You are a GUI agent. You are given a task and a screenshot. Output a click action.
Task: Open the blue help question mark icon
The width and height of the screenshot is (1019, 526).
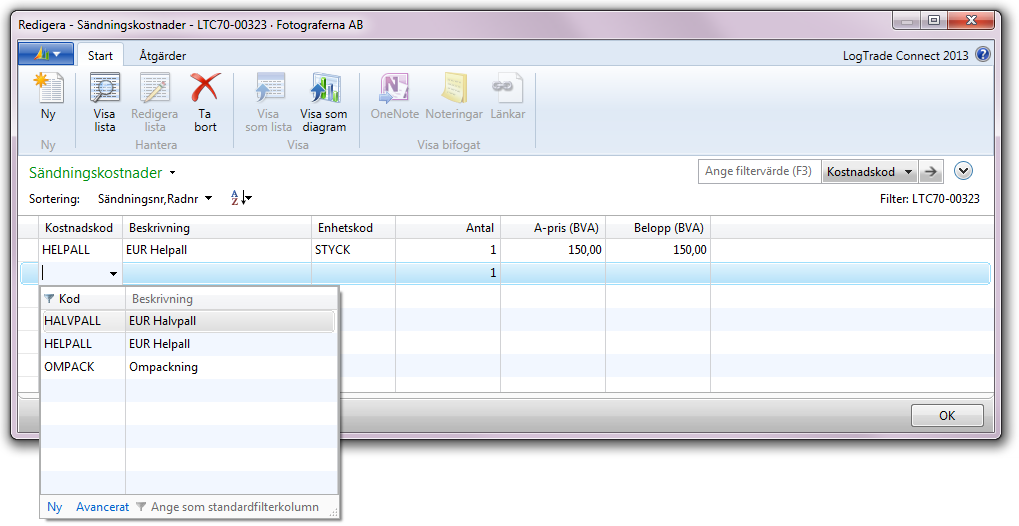pyautogui.click(x=983, y=55)
